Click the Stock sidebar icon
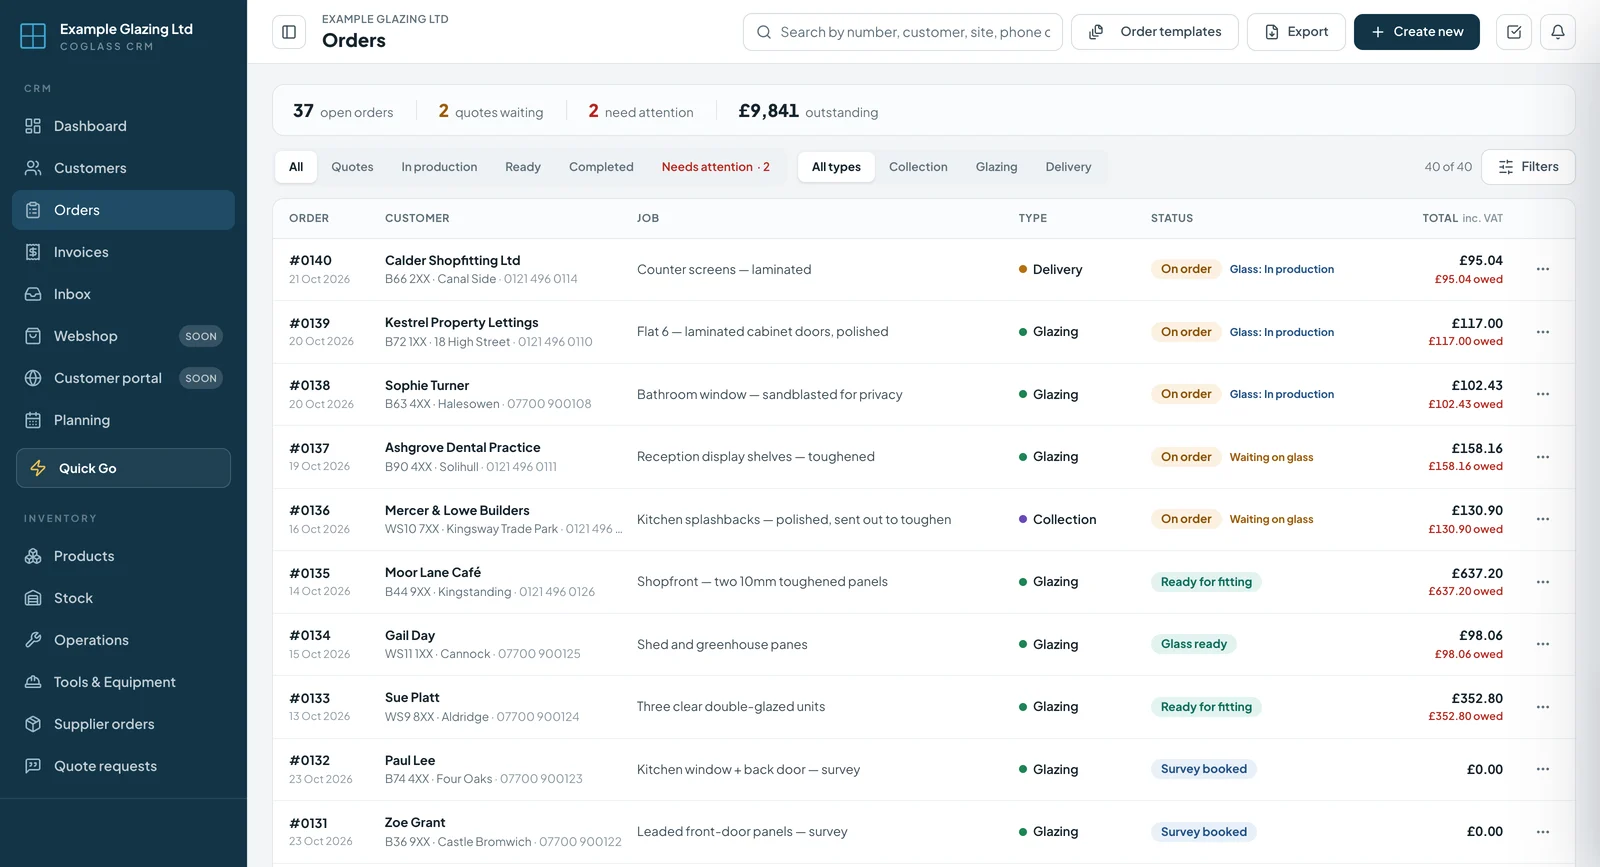Viewport: 1600px width, 867px height. [33, 598]
